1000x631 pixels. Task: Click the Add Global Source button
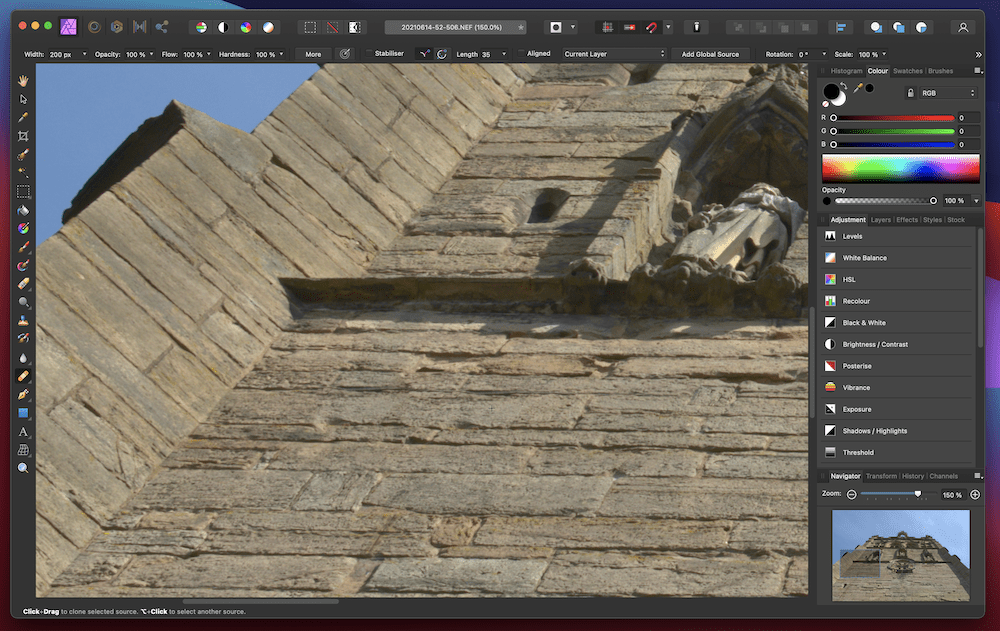[710, 53]
